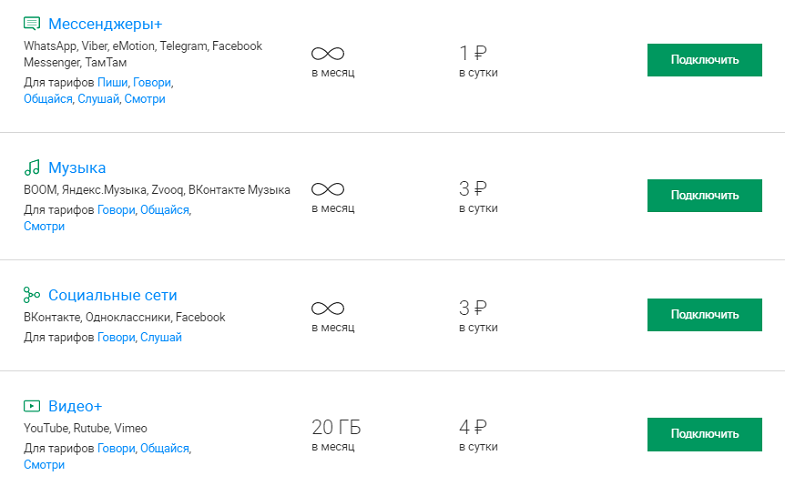
Task: Open the Видео+ option title
Action: [75, 406]
